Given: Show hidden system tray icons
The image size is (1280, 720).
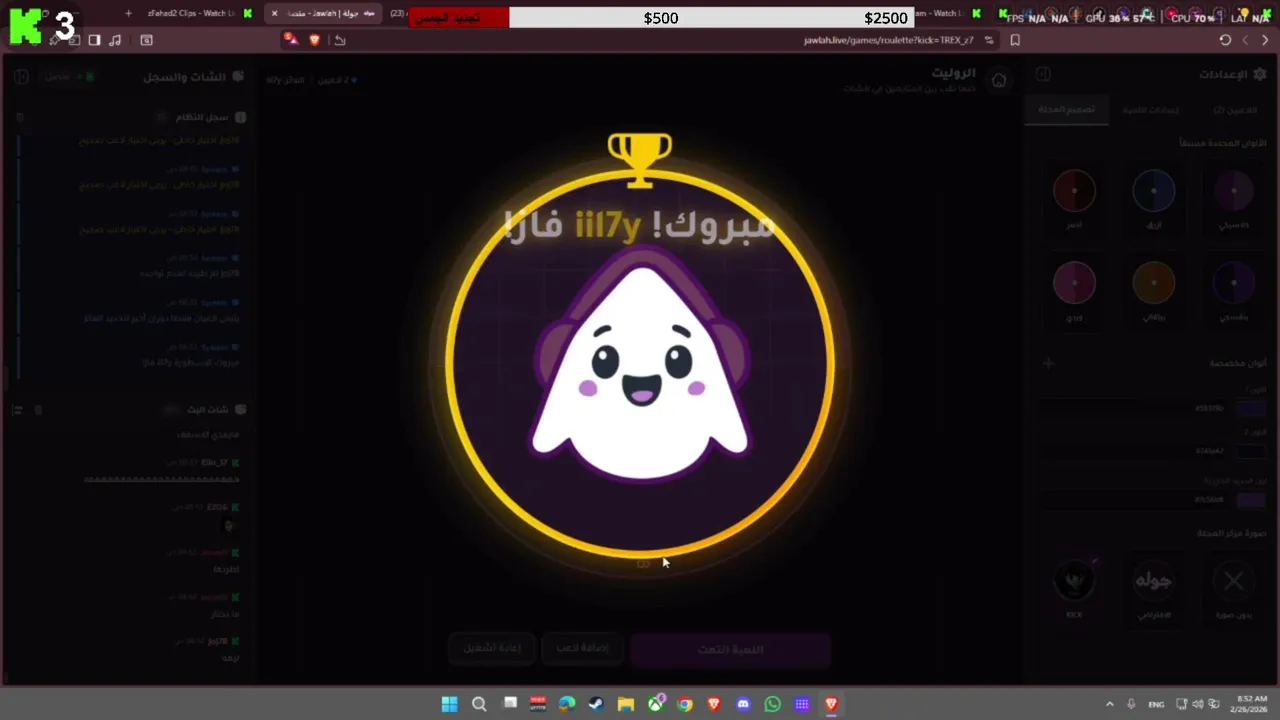Looking at the screenshot, I should 1109,704.
